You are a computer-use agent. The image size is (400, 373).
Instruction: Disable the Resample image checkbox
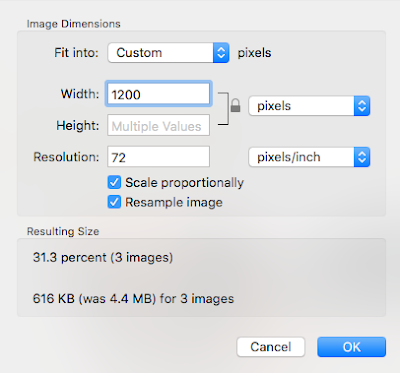[114, 202]
